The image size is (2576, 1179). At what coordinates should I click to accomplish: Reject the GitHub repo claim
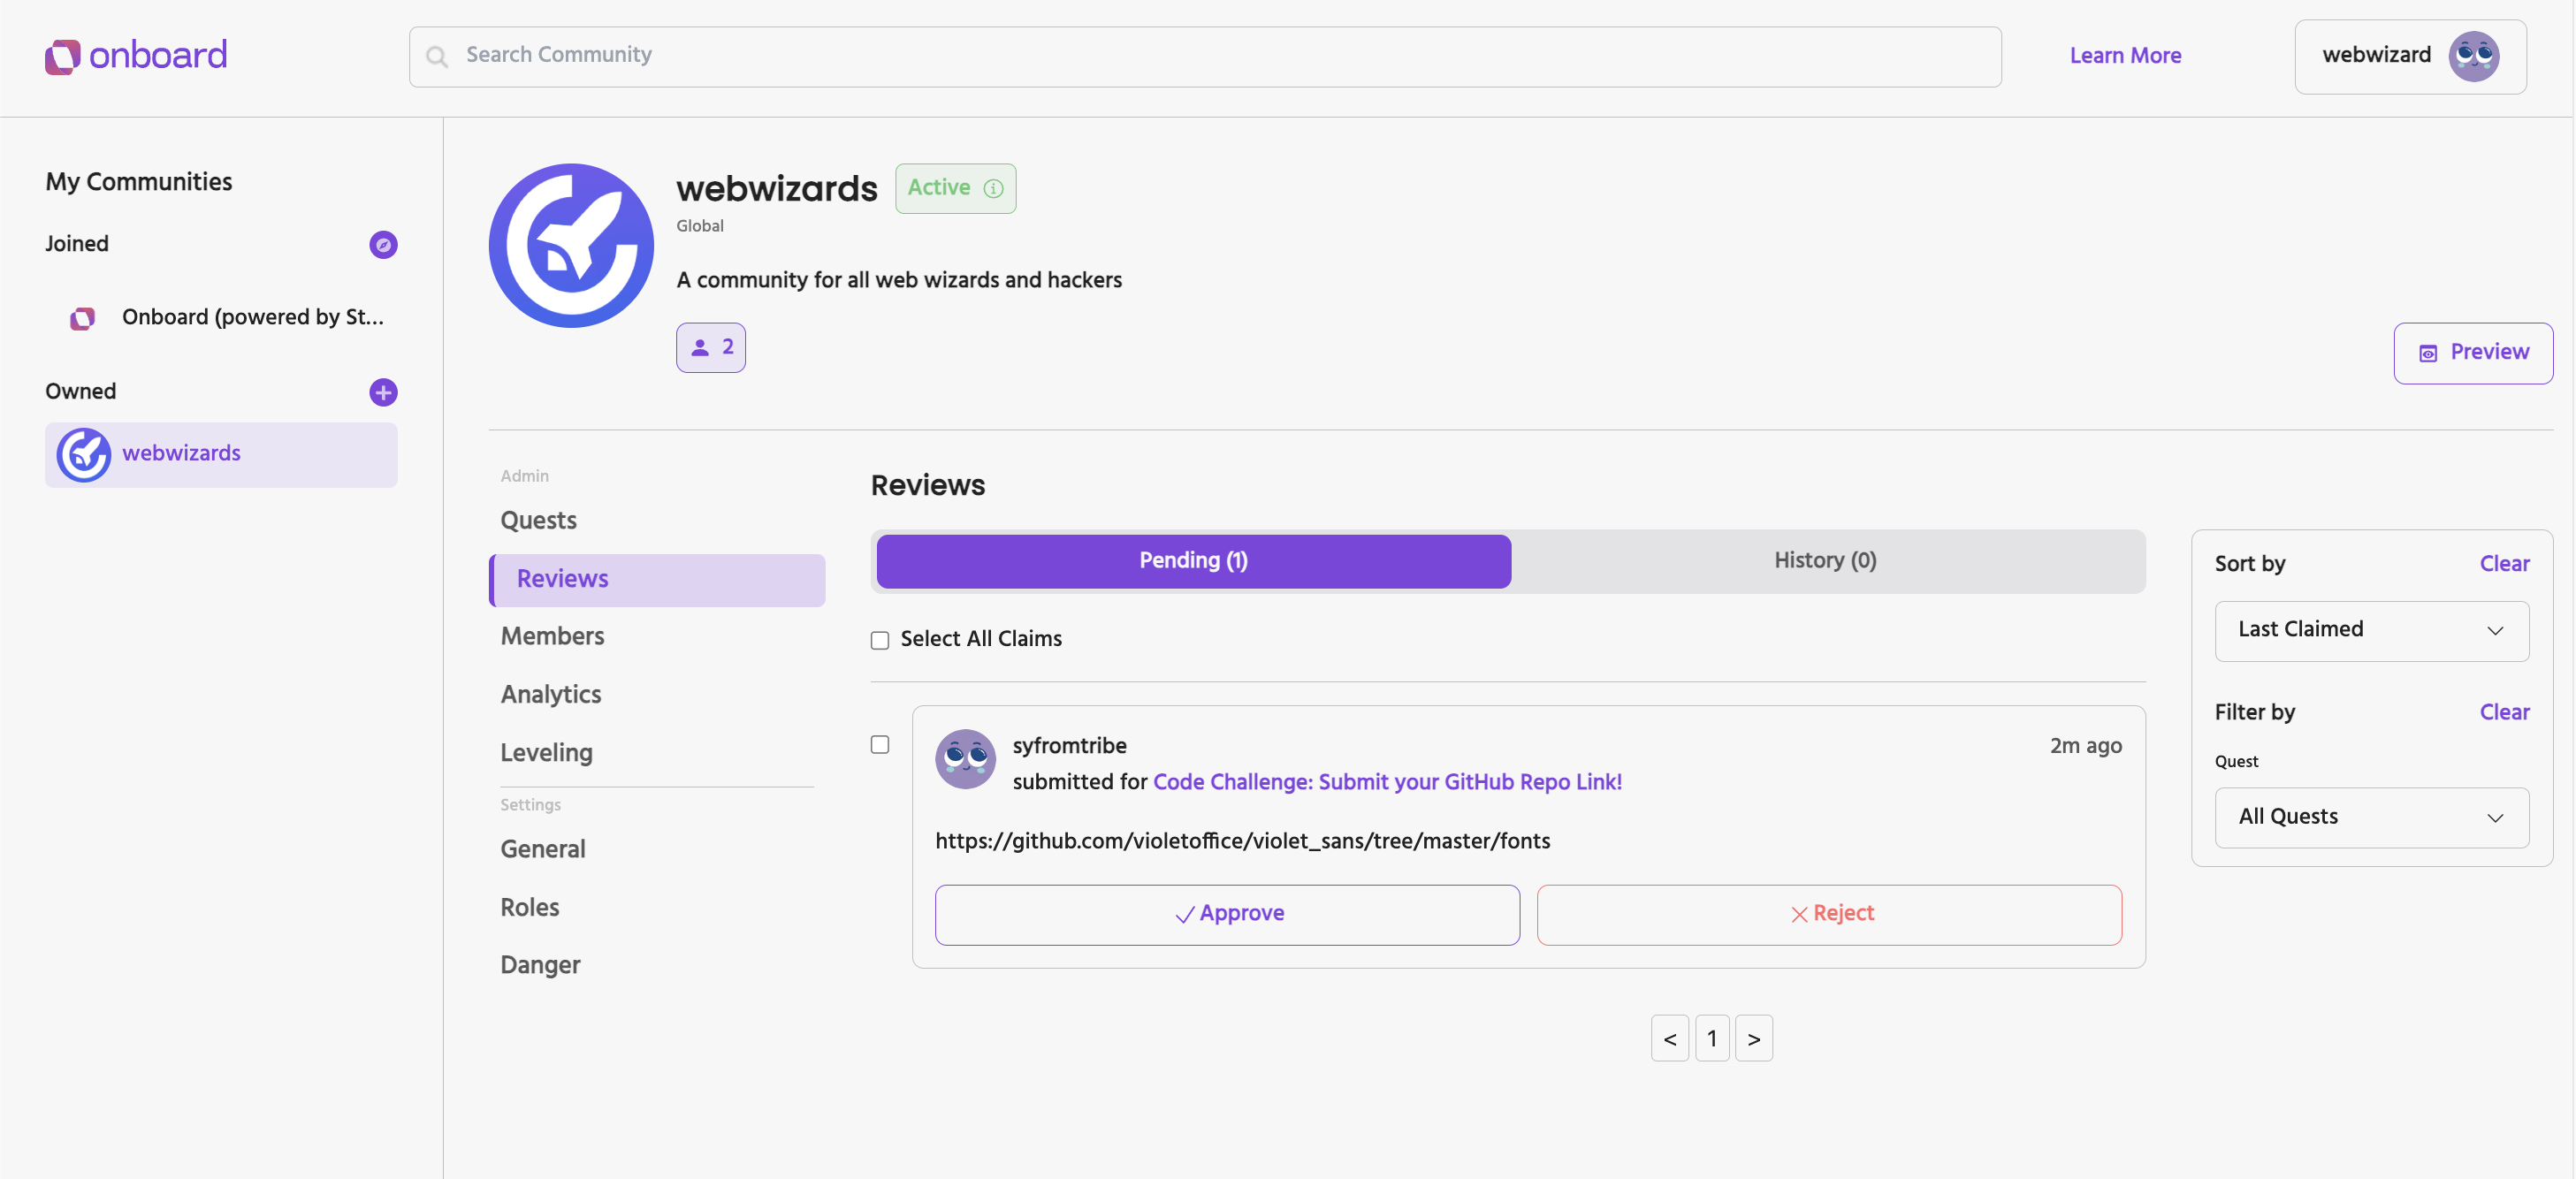(x=1829, y=914)
